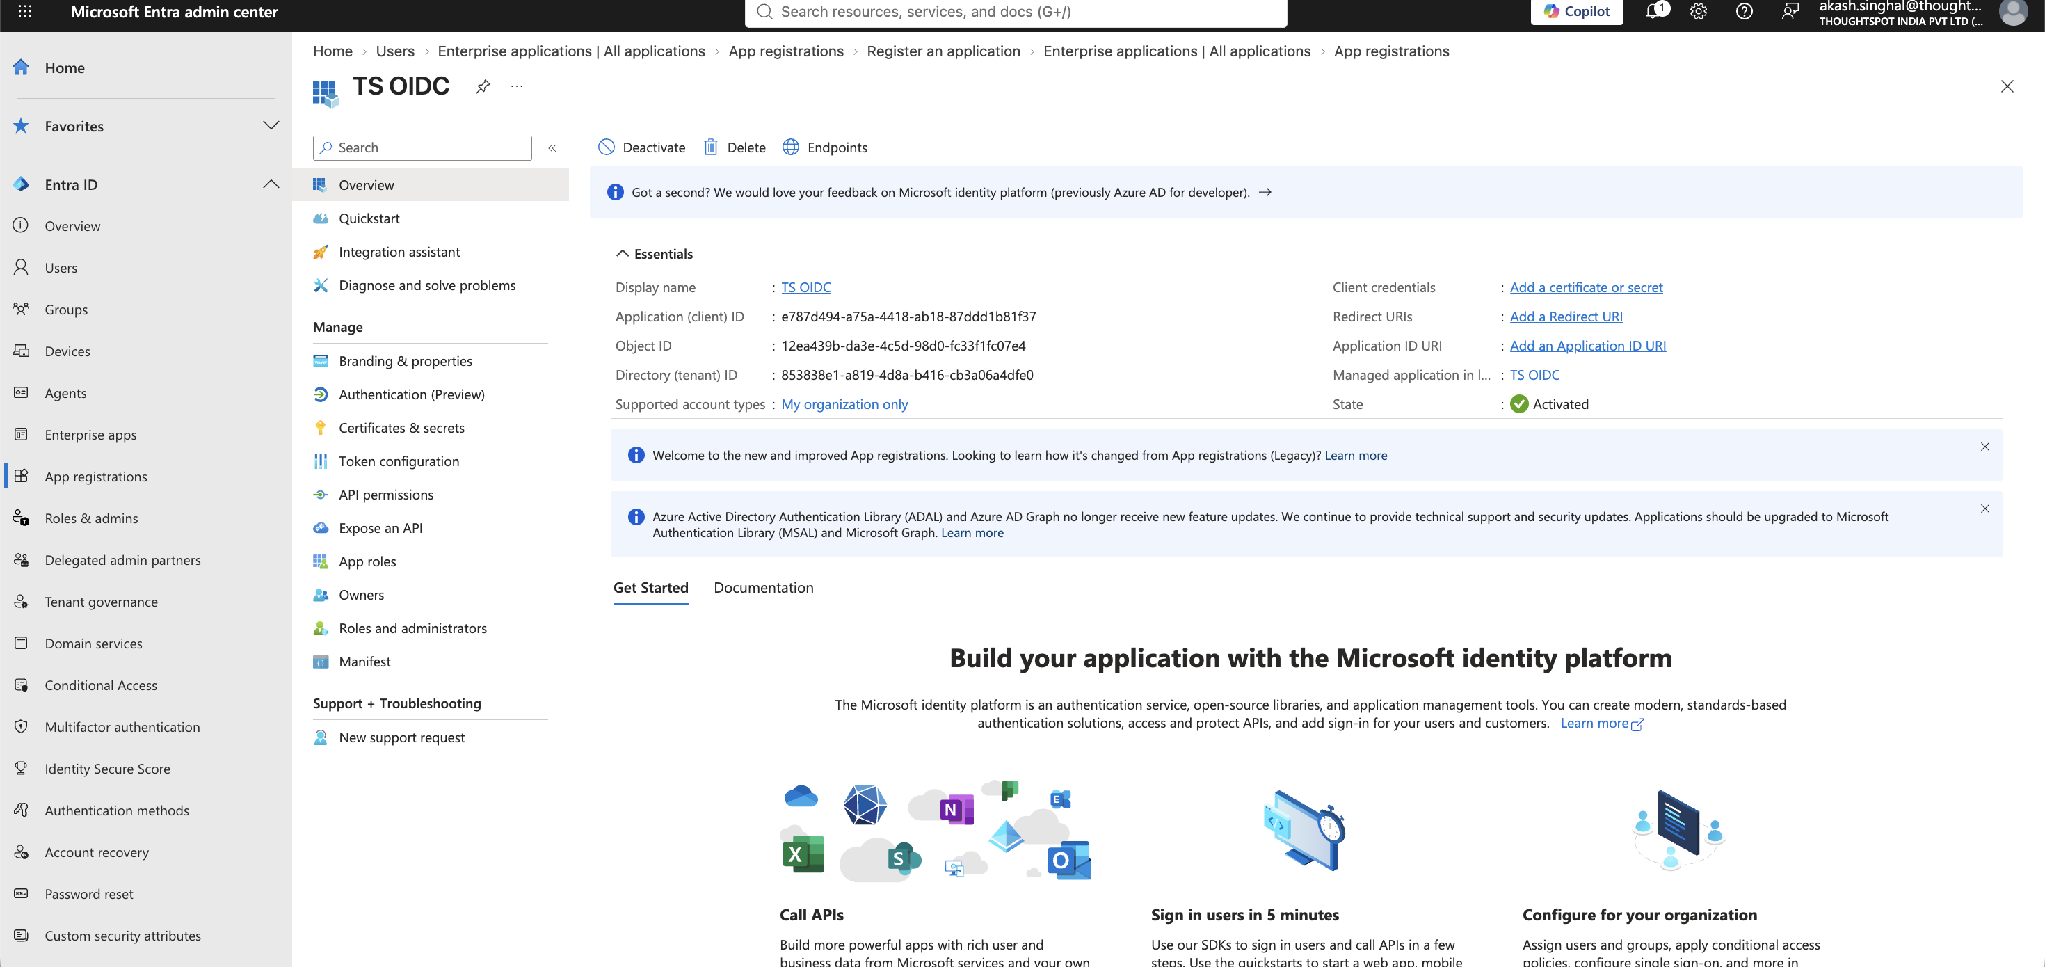Click Register an application breadcrumb
The image size is (2045, 967).
pyautogui.click(x=943, y=51)
